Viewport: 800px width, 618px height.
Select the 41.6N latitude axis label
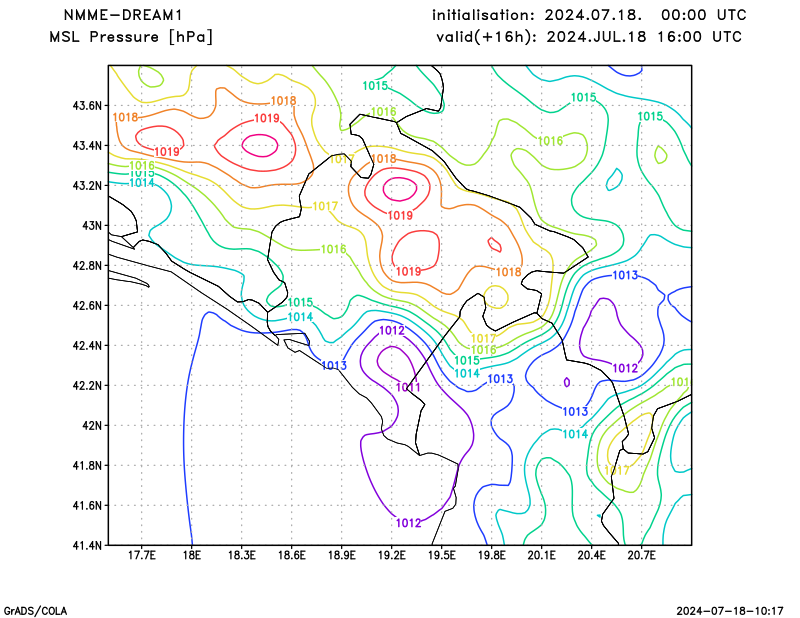87,505
